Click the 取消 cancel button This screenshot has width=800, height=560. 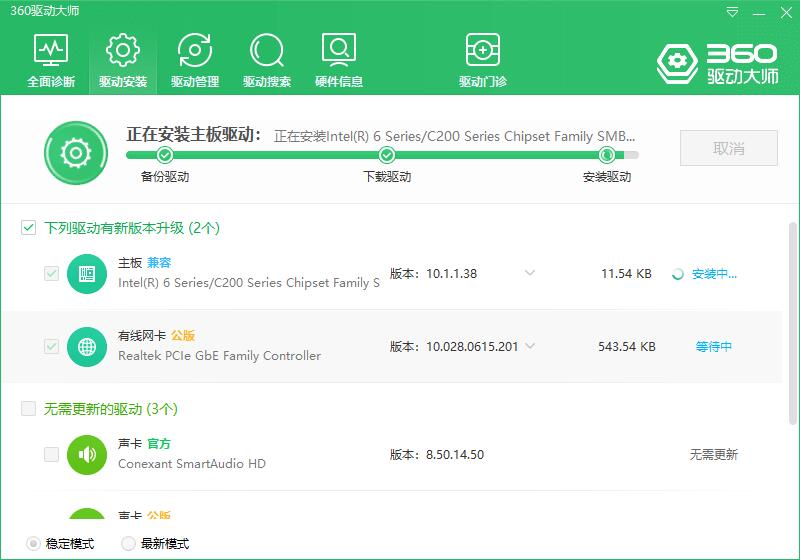point(729,148)
